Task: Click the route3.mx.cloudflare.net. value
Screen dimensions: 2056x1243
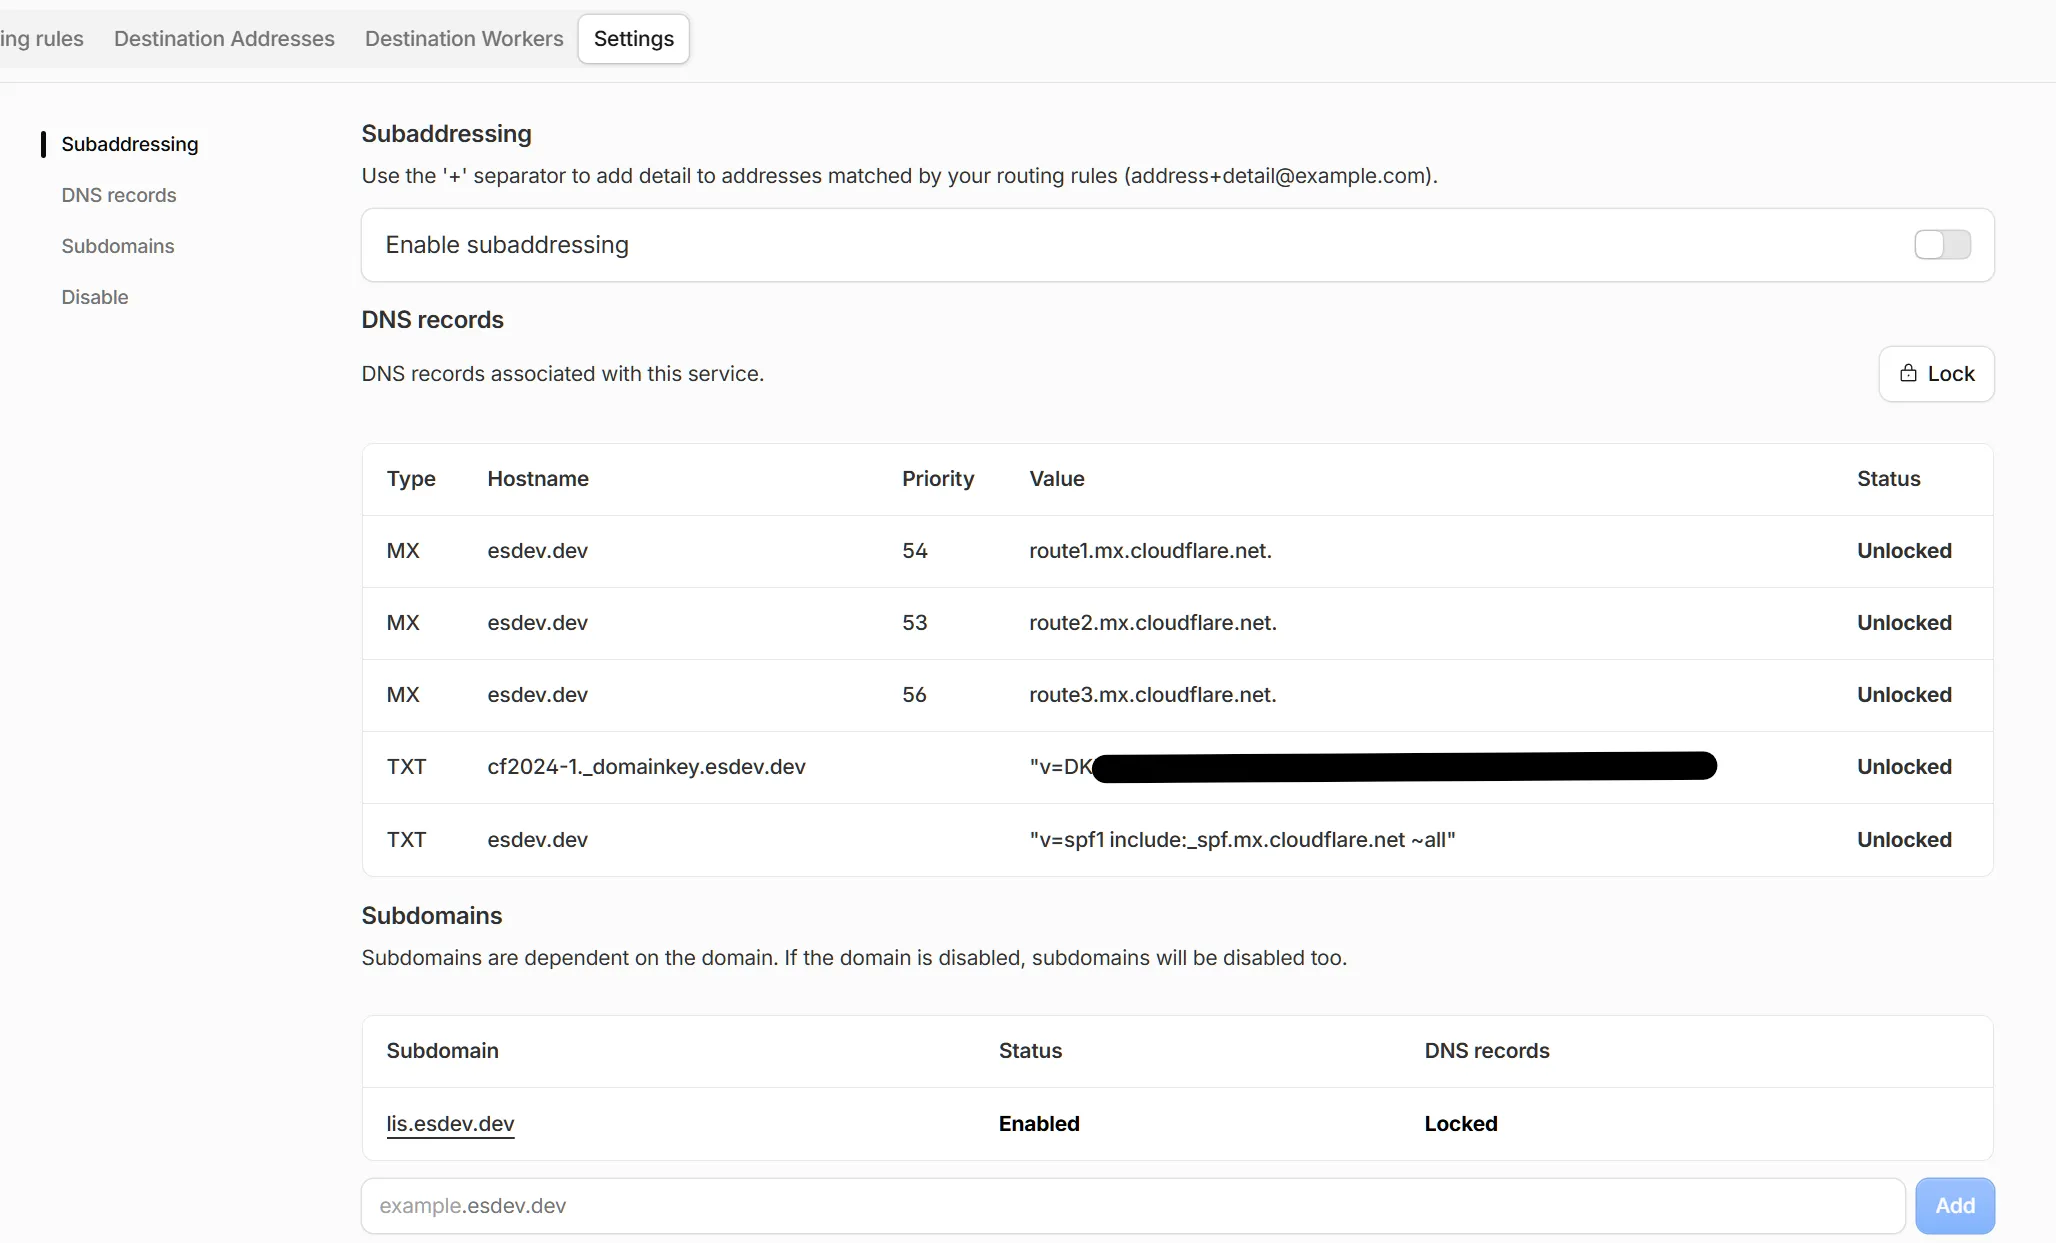Action: [1153, 695]
